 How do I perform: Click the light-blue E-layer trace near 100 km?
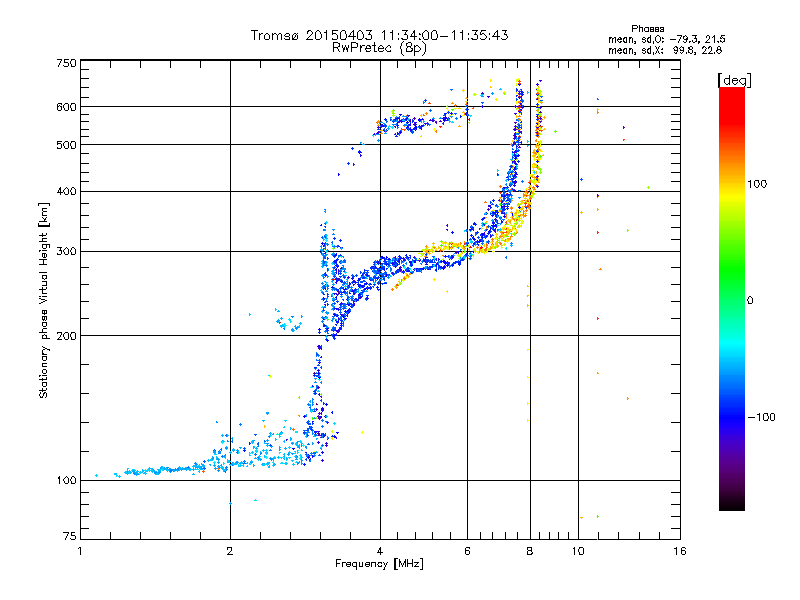(x=163, y=470)
